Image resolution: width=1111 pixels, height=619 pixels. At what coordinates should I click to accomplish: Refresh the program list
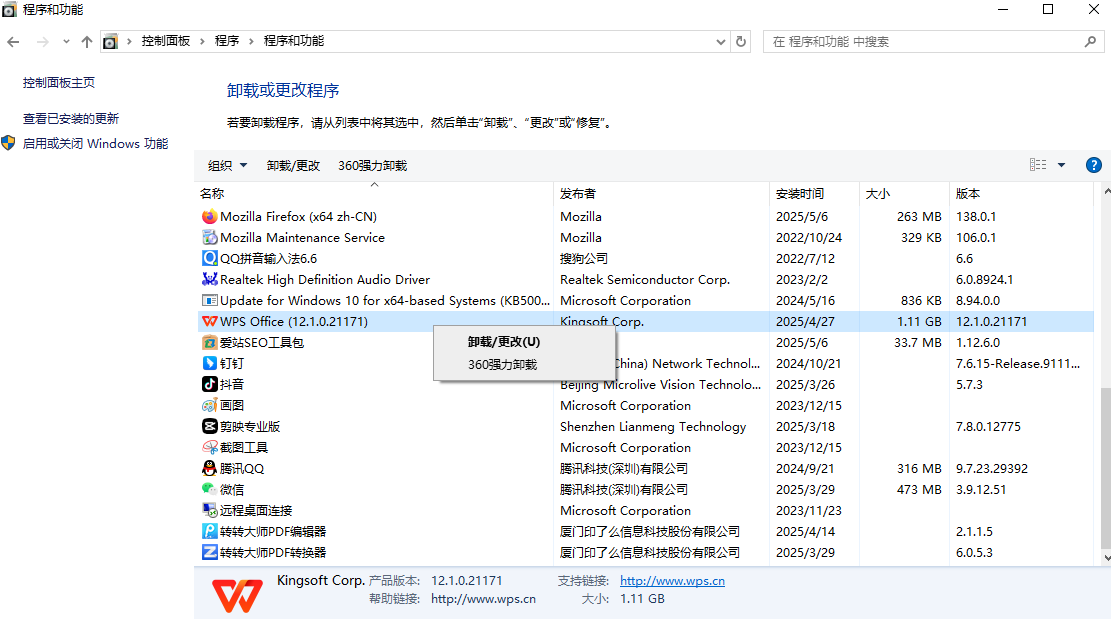point(741,42)
